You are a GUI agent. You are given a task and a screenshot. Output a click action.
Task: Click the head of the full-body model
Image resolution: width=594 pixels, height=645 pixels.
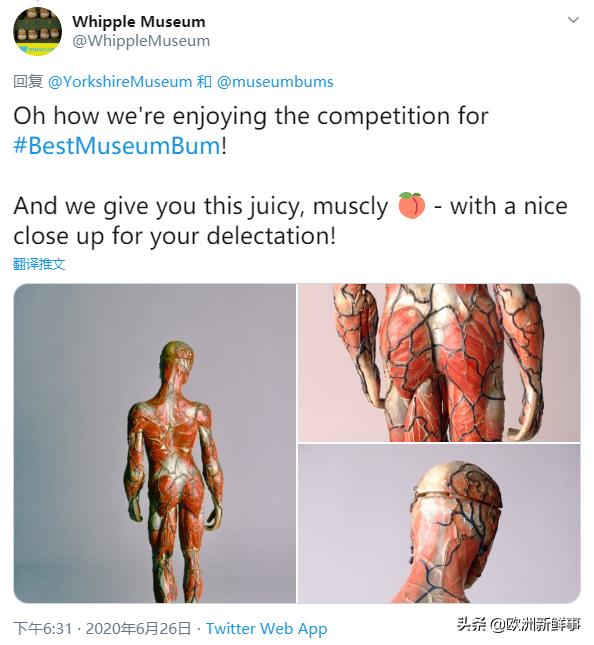coord(178,357)
